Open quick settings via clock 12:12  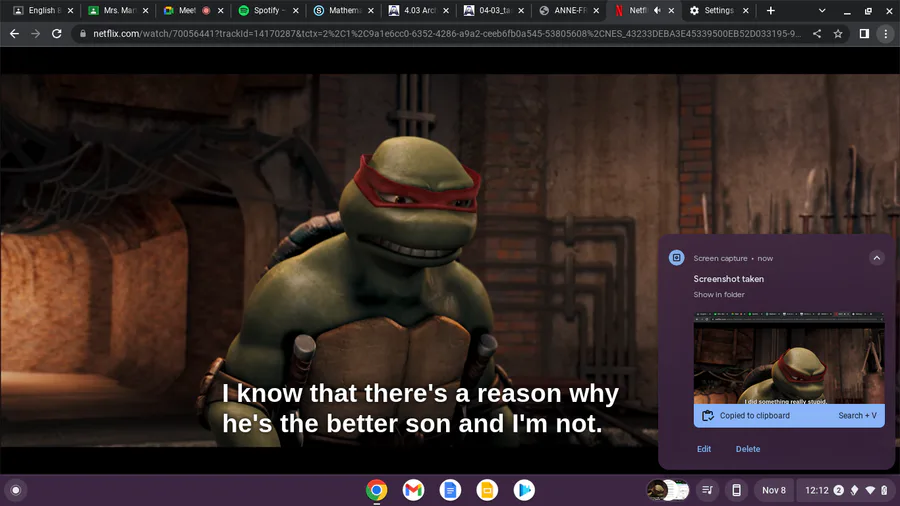tap(816, 490)
